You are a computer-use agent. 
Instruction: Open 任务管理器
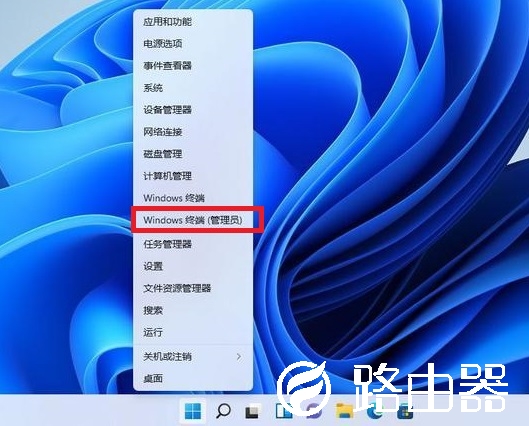[x=193, y=244]
